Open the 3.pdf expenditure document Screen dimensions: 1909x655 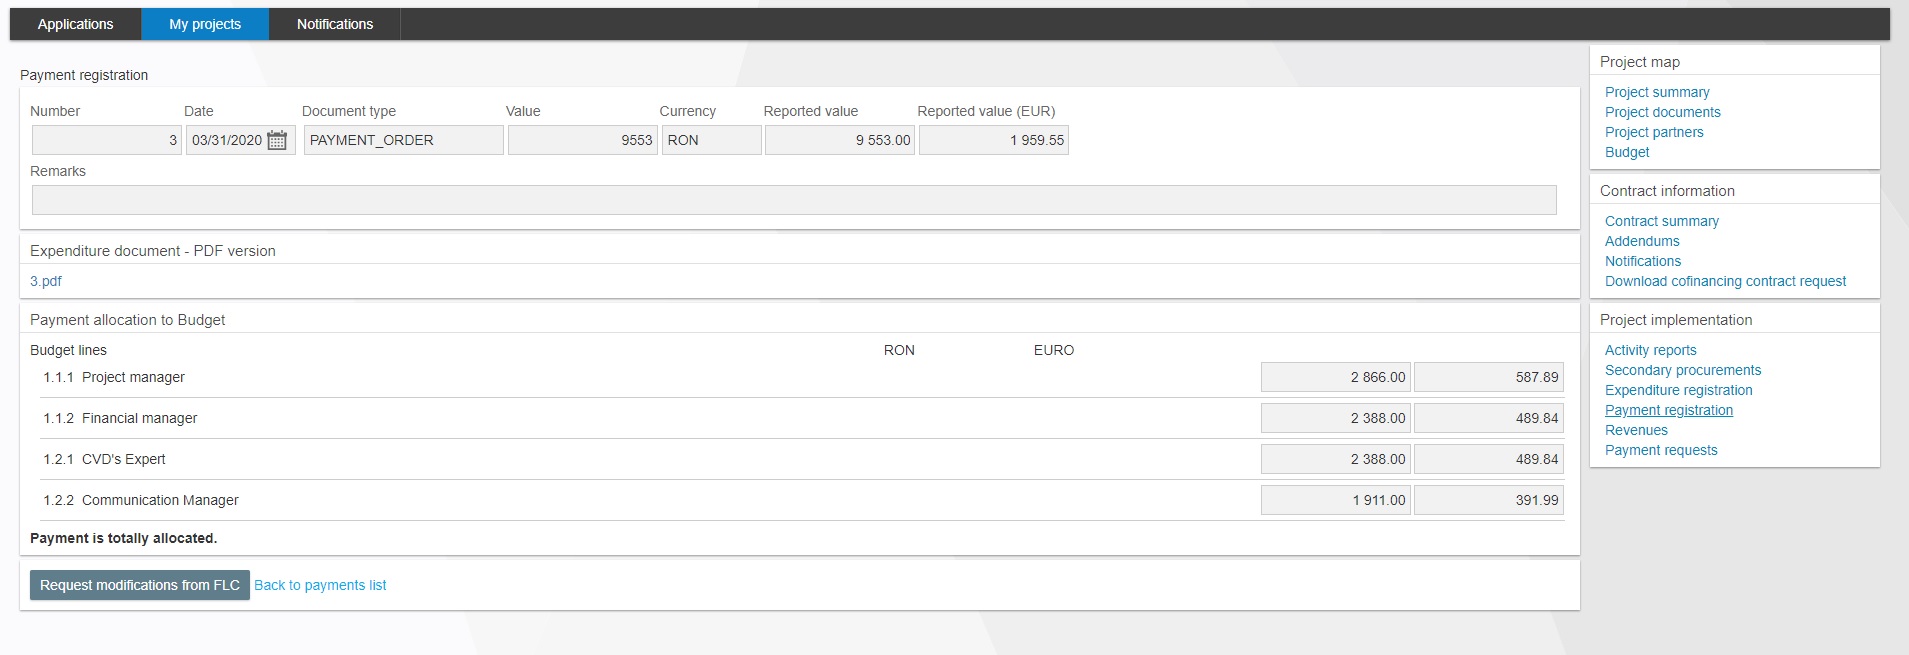pos(46,281)
